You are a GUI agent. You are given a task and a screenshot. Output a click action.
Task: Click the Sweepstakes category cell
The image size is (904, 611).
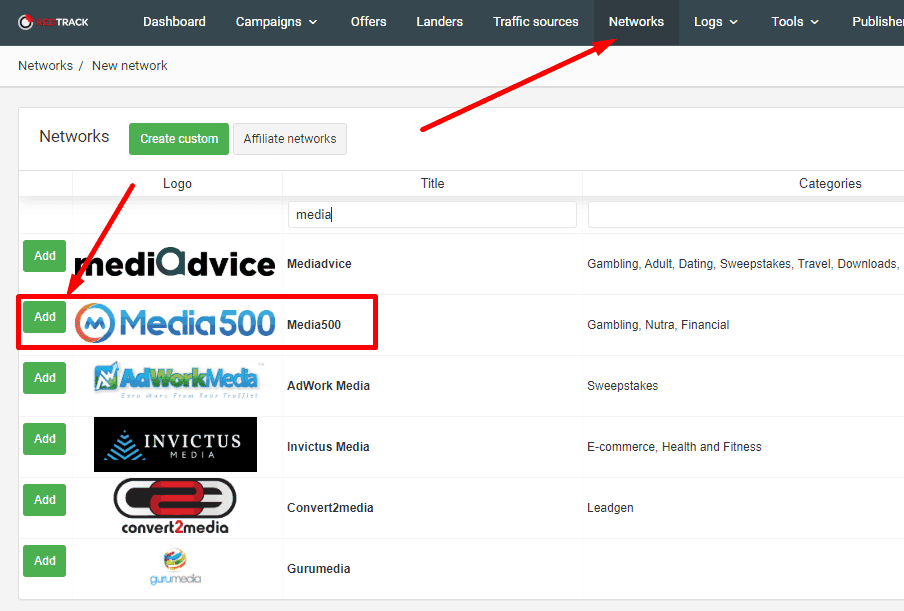point(623,386)
